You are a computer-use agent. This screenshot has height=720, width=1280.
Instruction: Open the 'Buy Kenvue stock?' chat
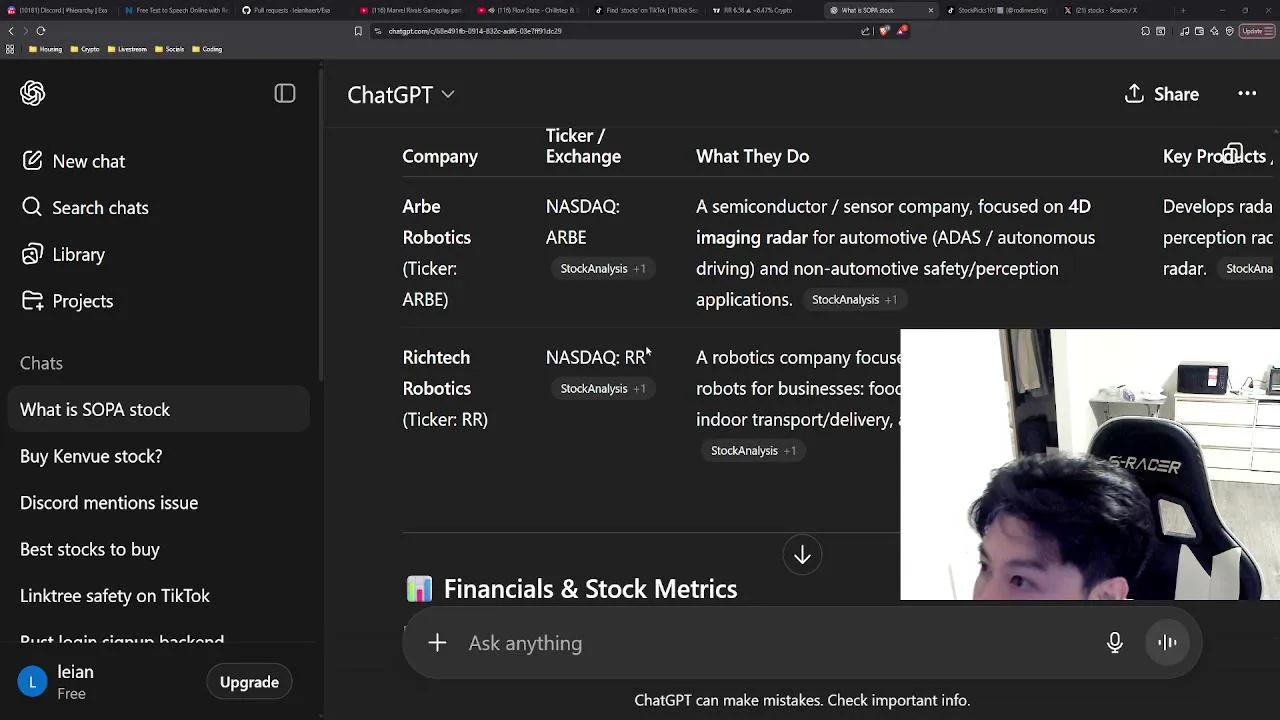(x=91, y=456)
